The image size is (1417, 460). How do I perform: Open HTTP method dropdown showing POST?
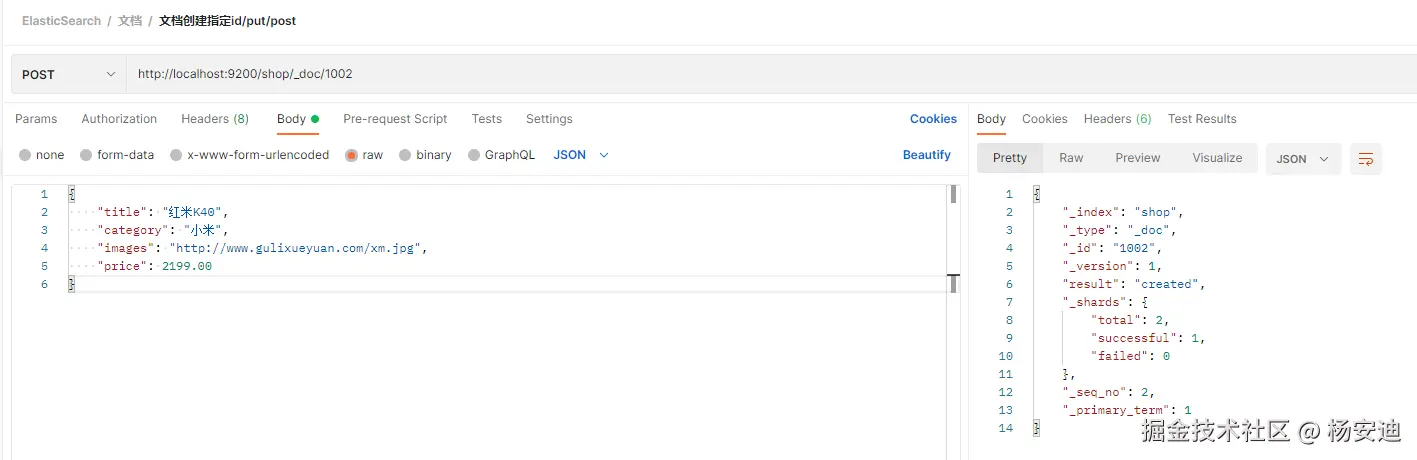(68, 74)
